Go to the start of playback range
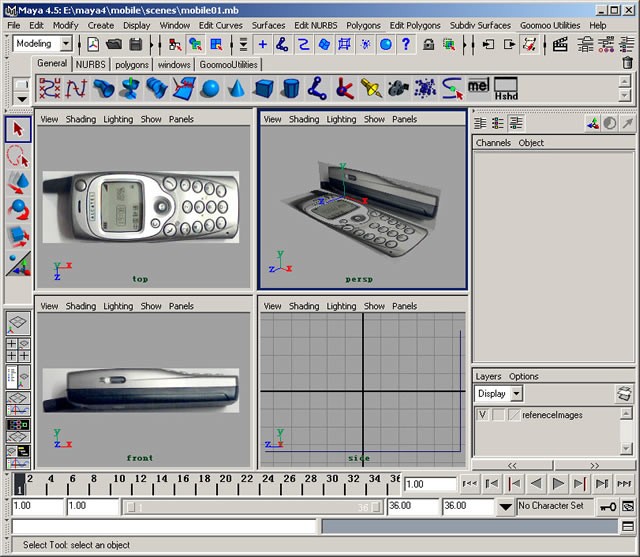This screenshot has height=557, width=640. click(469, 484)
